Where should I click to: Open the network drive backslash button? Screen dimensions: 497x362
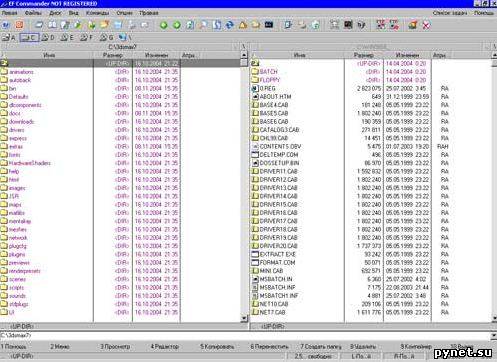(x=125, y=38)
